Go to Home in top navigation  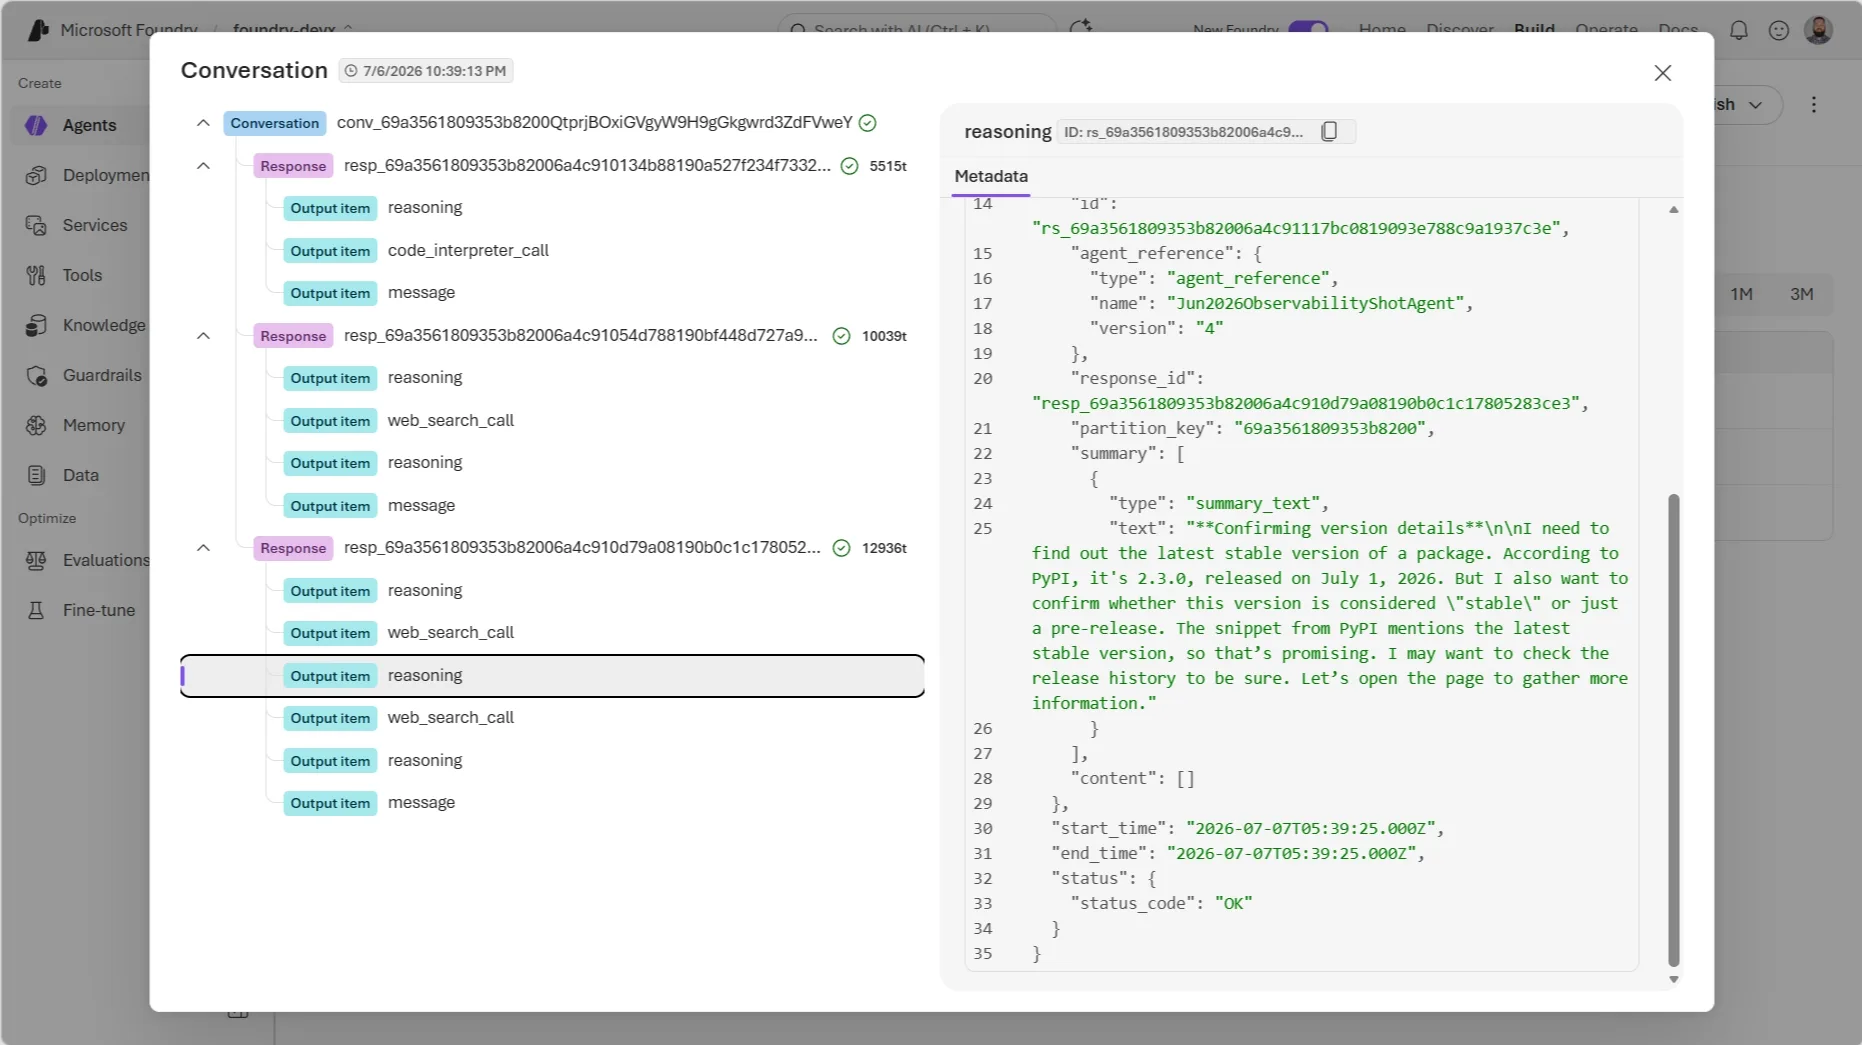(x=1382, y=29)
